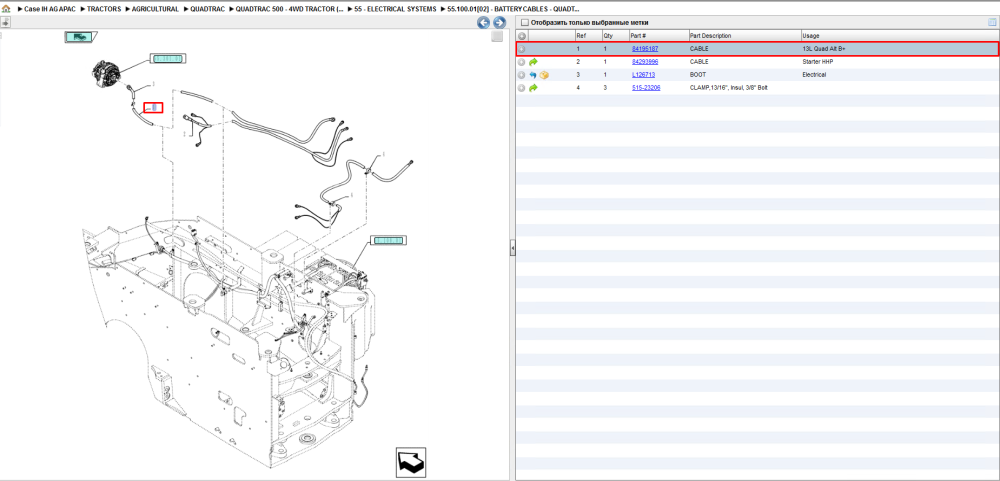
Task: Click the round icon in the Ref 3 row
Action: [x=522, y=75]
